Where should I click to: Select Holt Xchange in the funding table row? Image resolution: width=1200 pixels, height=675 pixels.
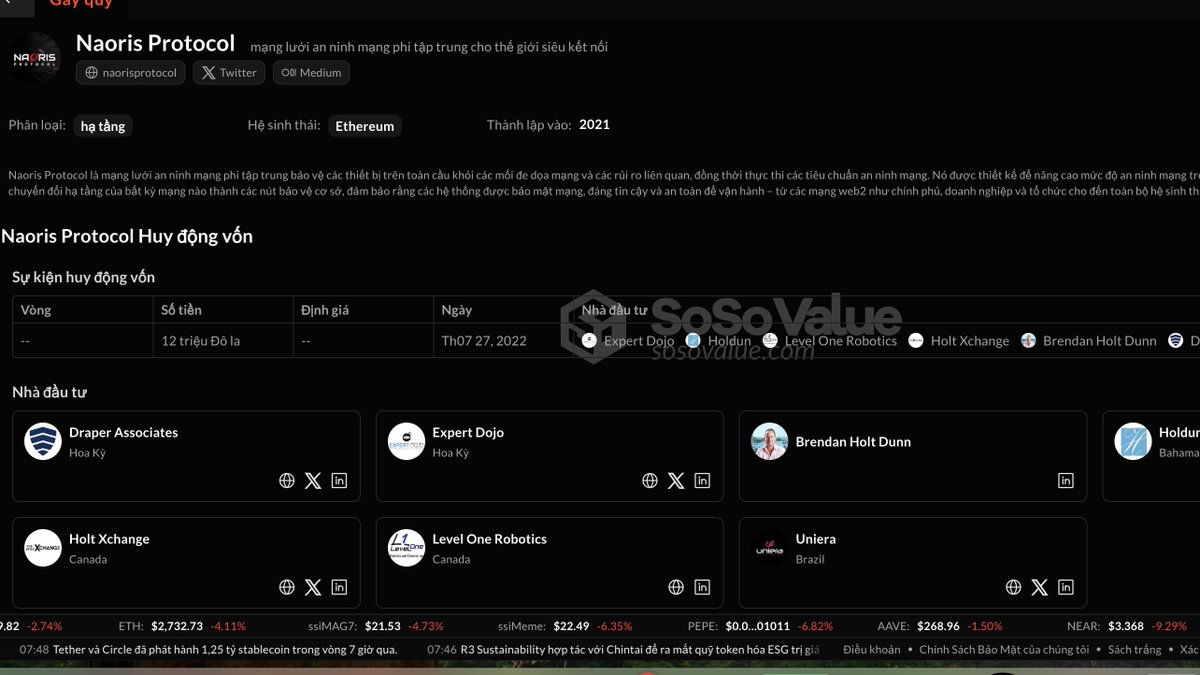[959, 341]
